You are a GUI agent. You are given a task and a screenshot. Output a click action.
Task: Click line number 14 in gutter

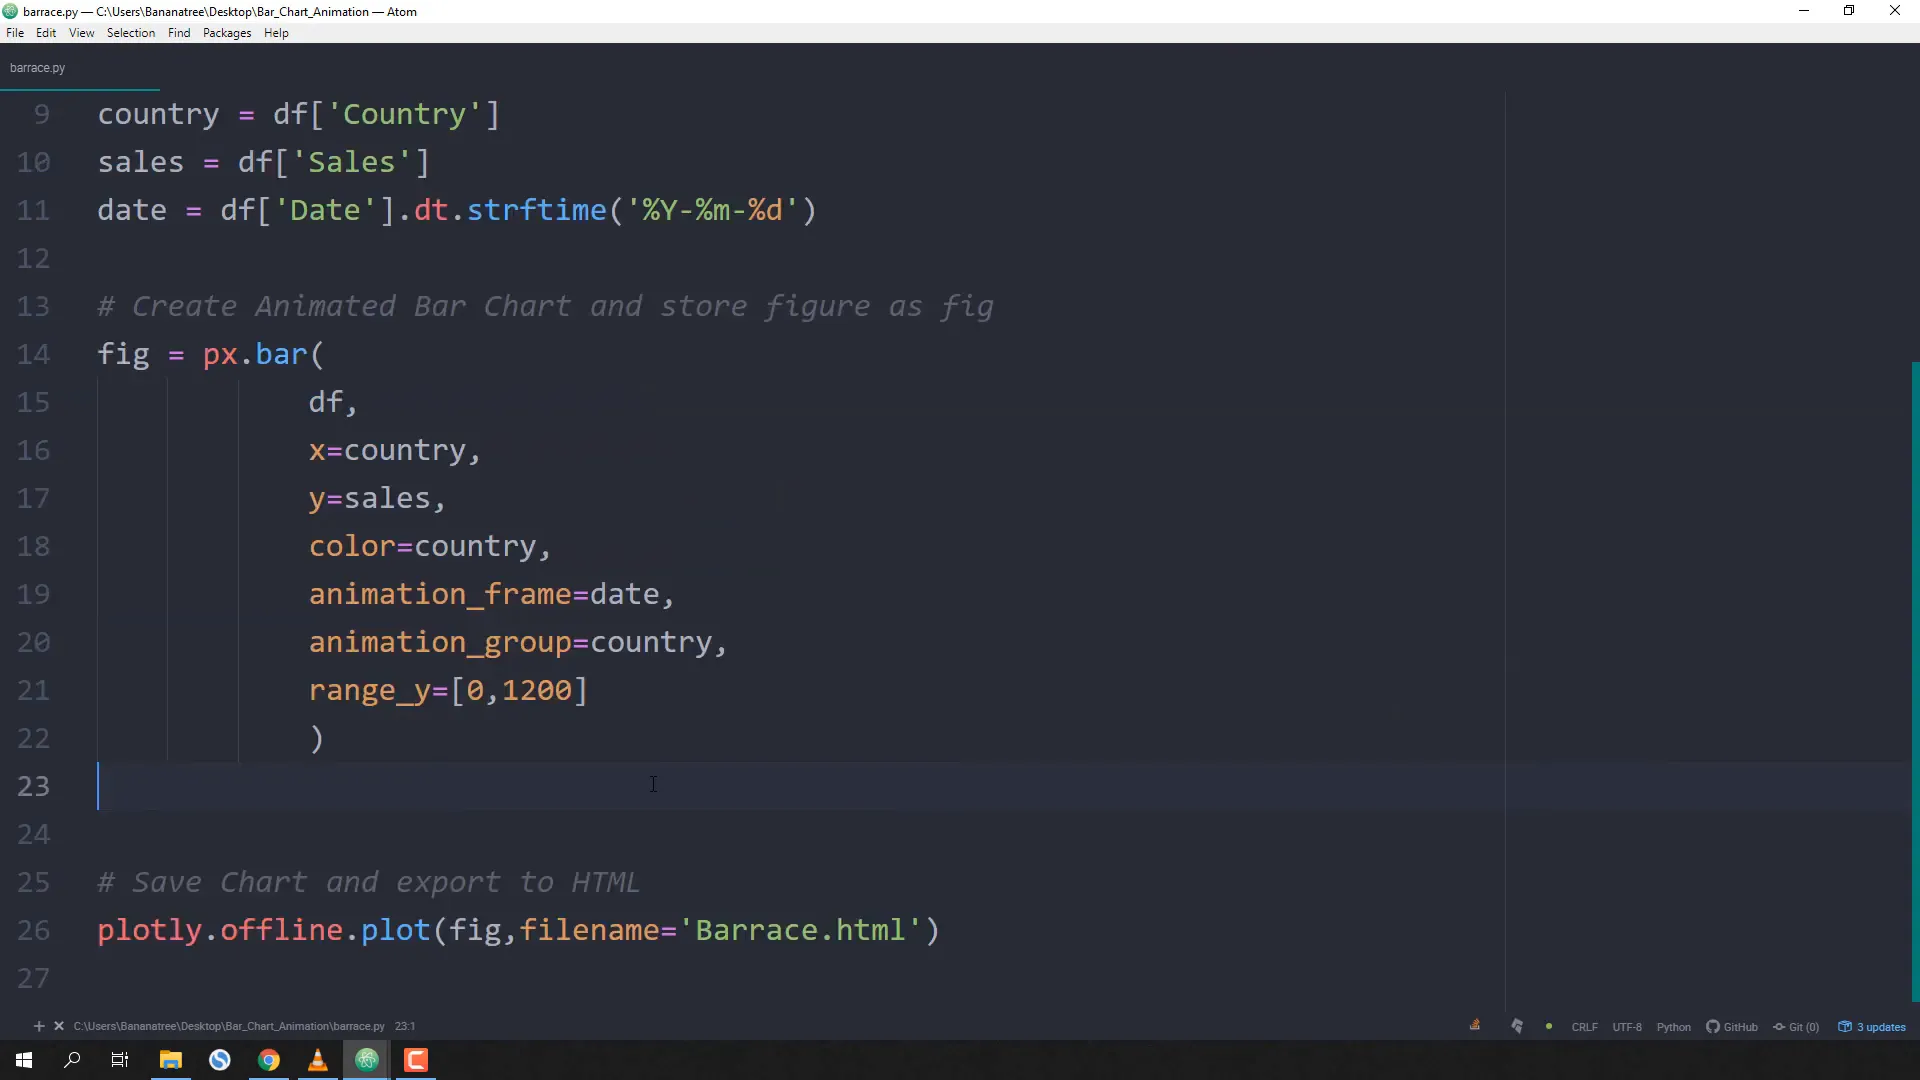[33, 354]
